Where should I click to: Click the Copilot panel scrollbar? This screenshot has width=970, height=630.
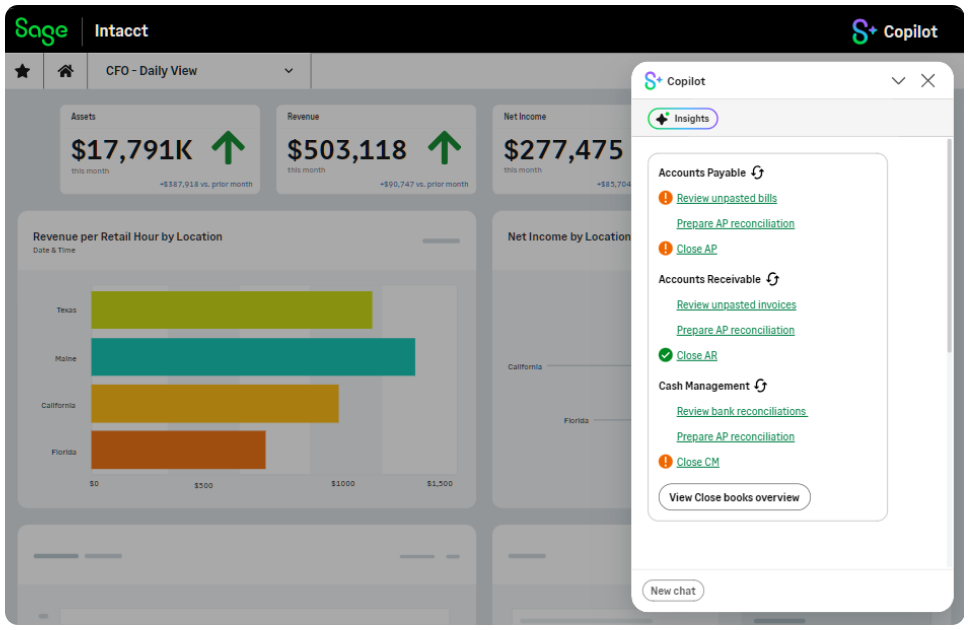click(949, 246)
